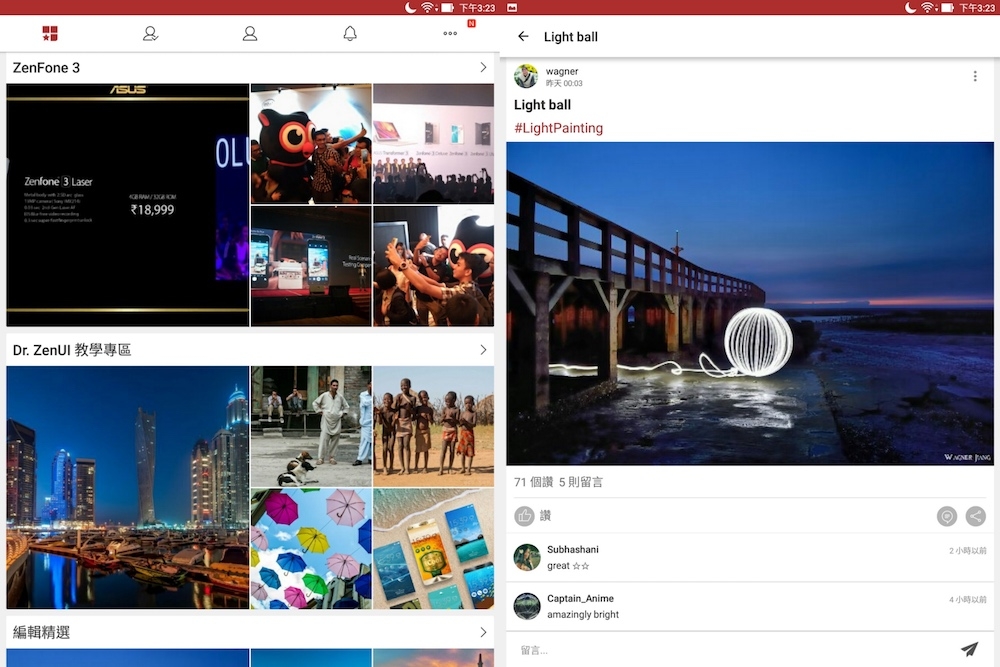
Task: Expand the 編輯精選 section arrow
Action: pos(483,632)
